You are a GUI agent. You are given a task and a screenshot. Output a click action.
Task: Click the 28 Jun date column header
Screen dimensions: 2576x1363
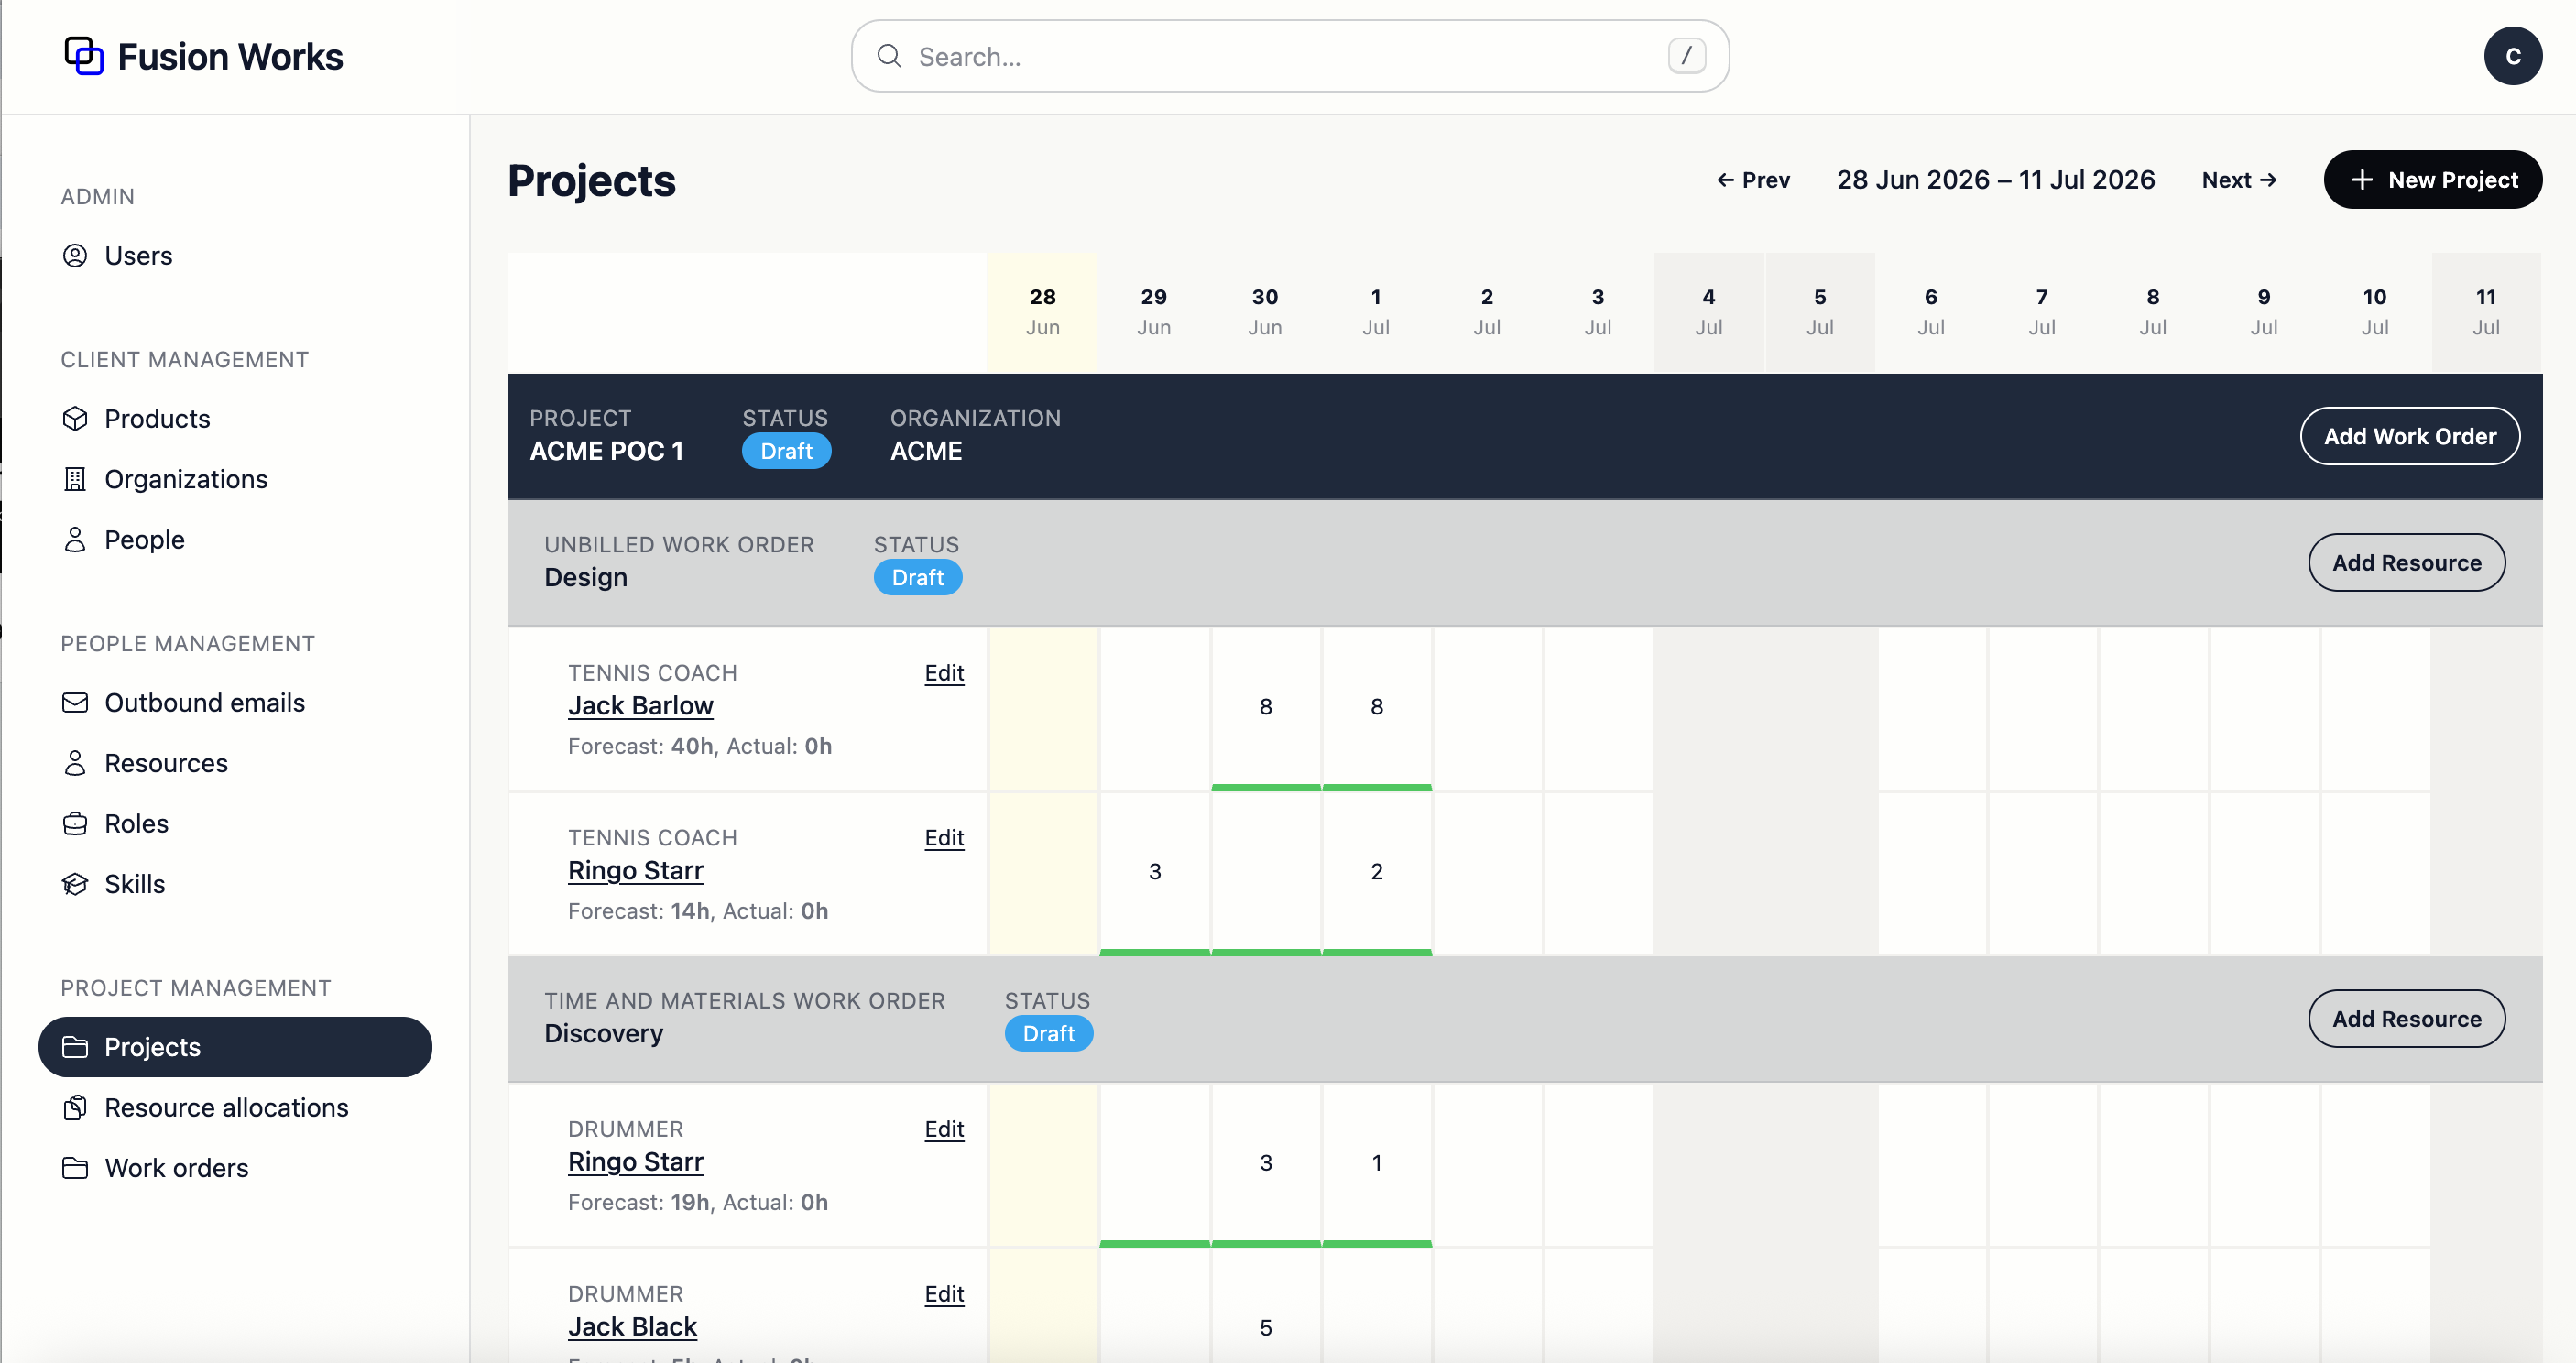click(x=1042, y=312)
